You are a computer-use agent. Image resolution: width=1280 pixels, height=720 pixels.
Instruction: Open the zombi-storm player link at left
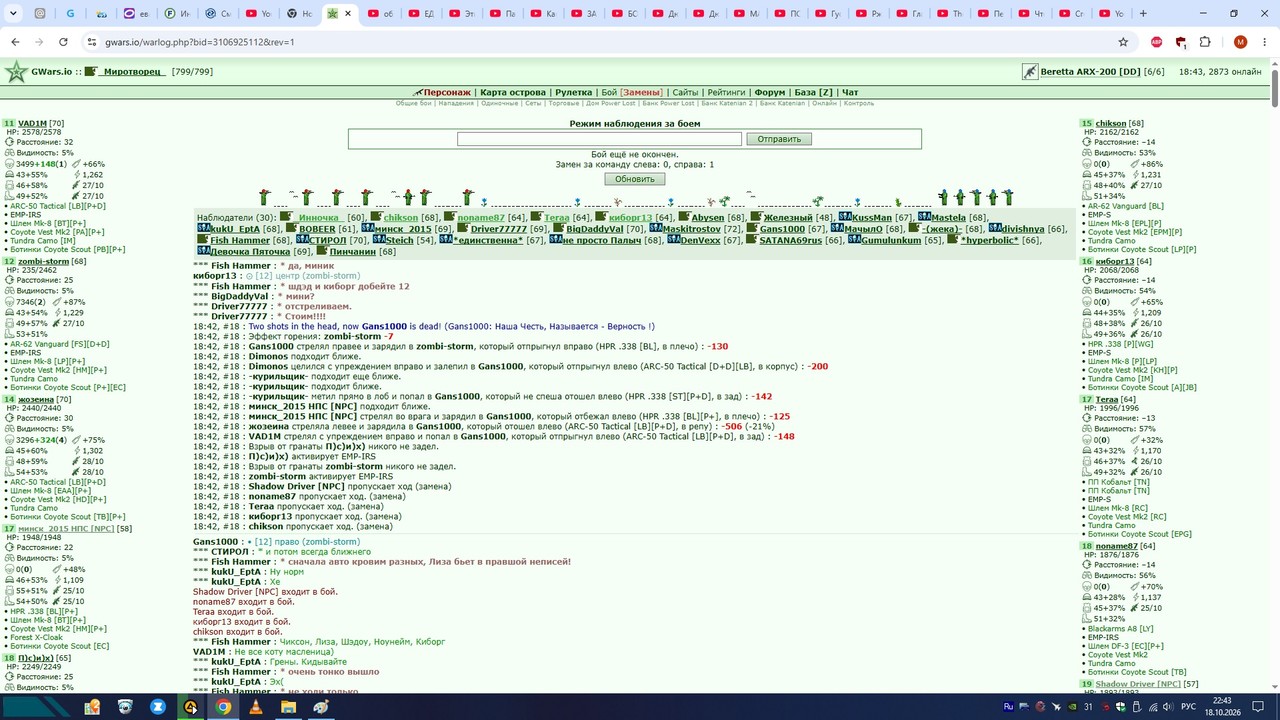tap(43, 261)
